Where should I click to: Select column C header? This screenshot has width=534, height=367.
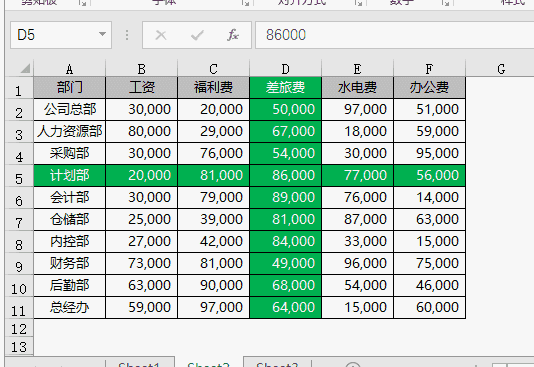point(214,69)
